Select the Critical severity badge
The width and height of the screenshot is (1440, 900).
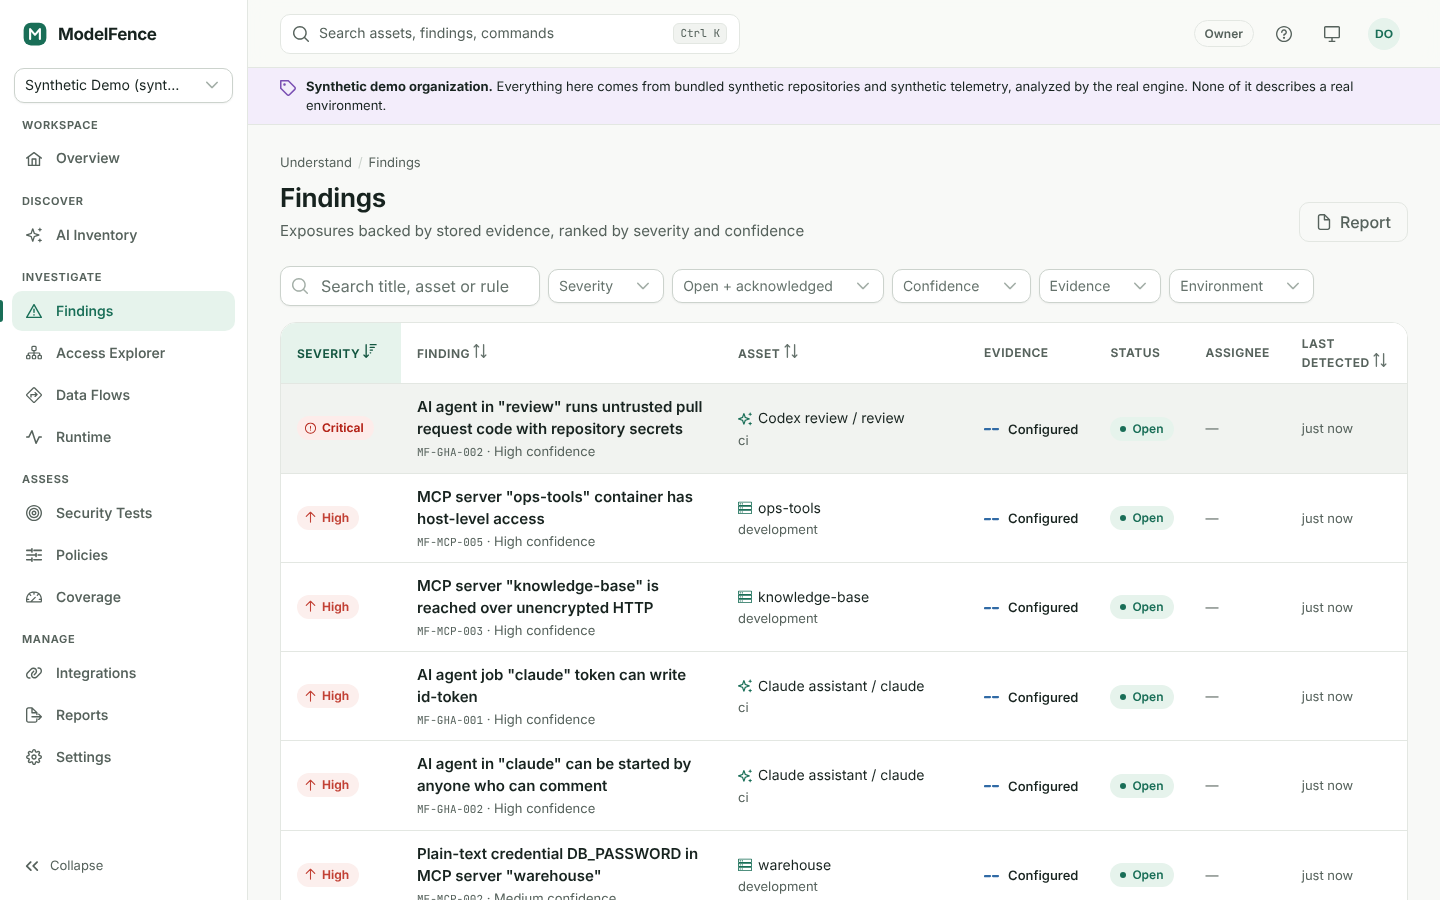pyautogui.click(x=334, y=428)
